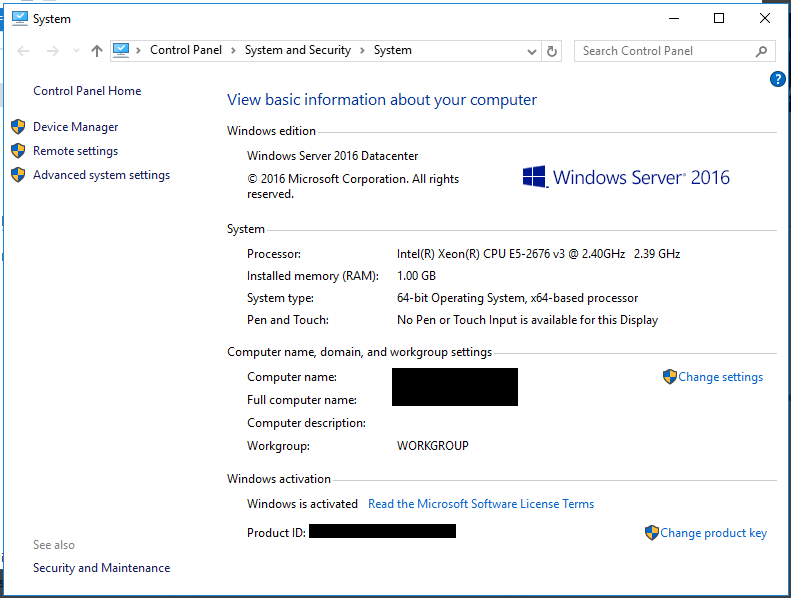
Task: Go to Control Panel breadcrumb
Action: 187,50
